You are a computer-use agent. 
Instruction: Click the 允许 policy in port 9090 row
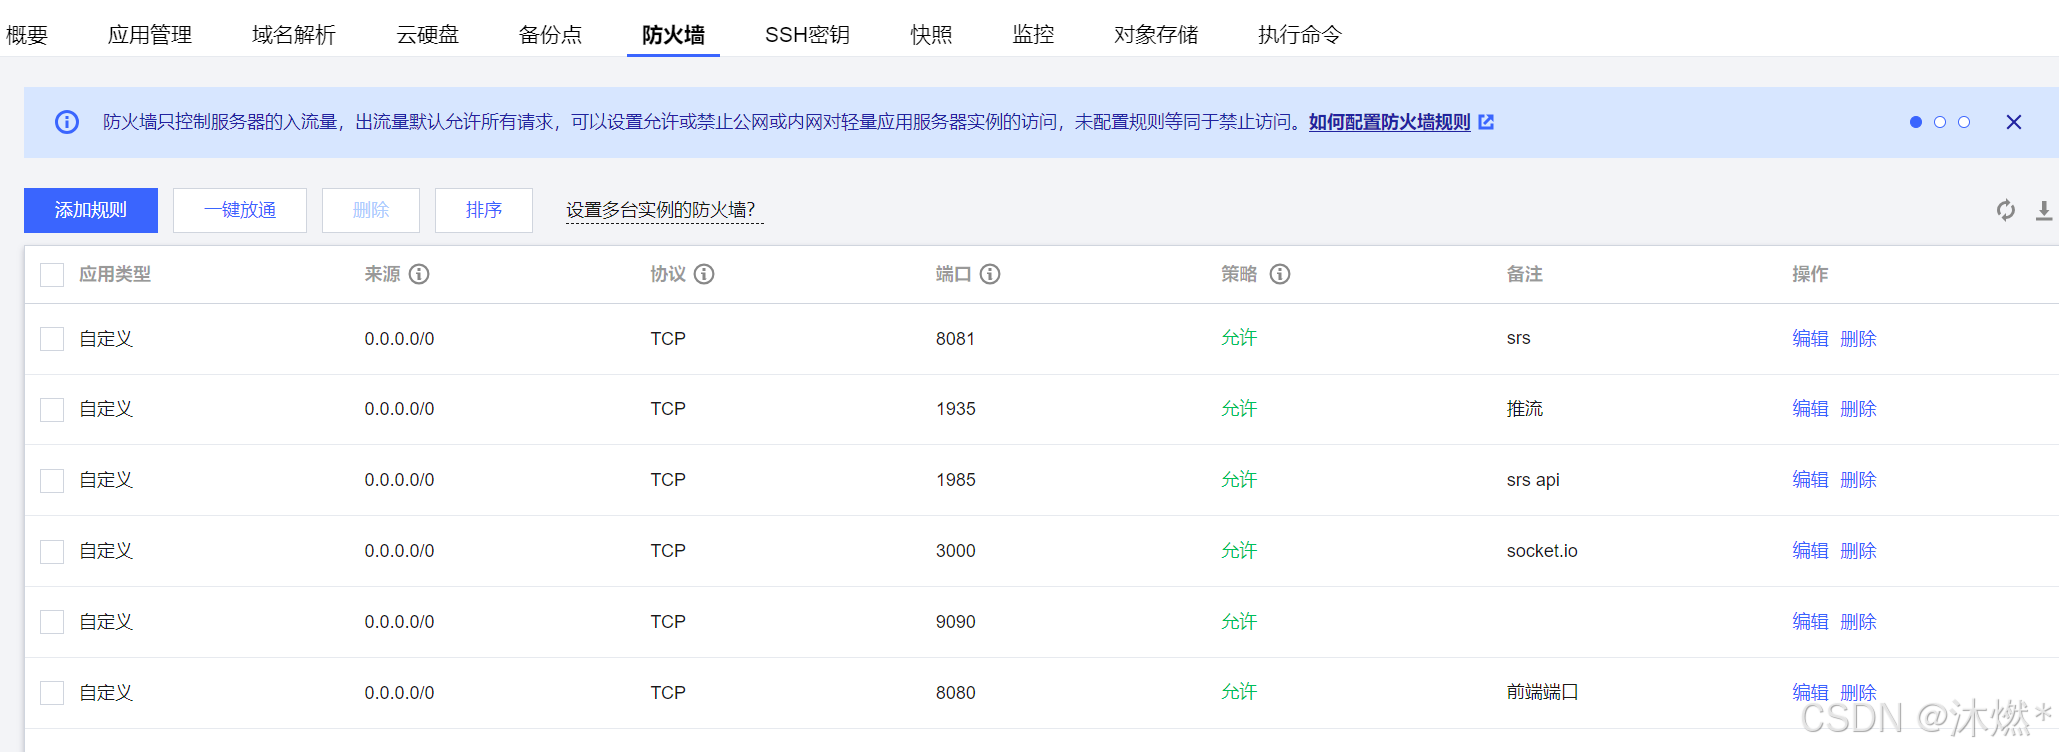tap(1239, 622)
